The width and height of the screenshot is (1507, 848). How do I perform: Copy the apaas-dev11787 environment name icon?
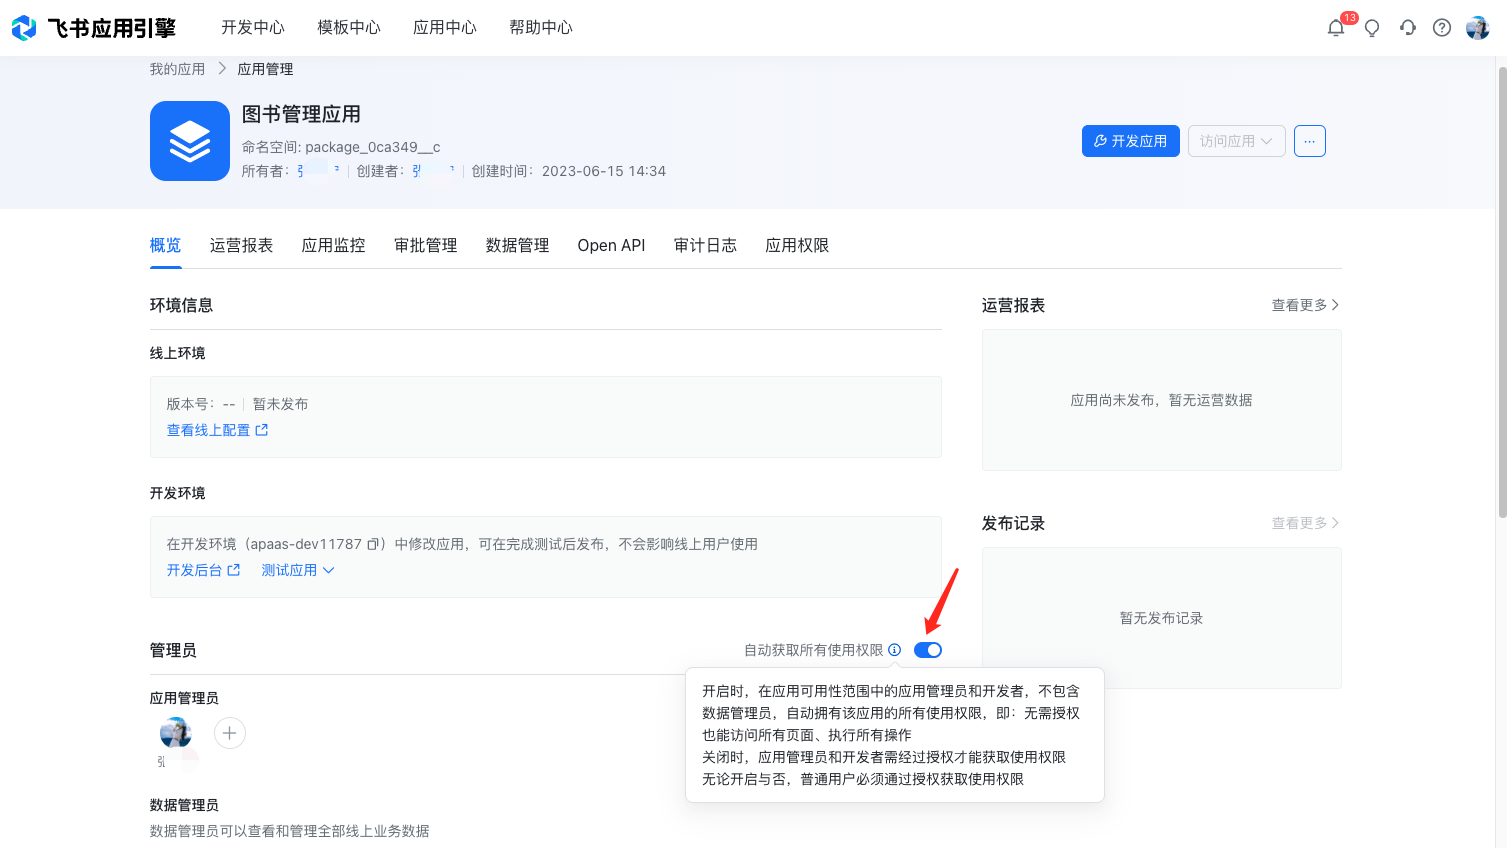pos(373,544)
